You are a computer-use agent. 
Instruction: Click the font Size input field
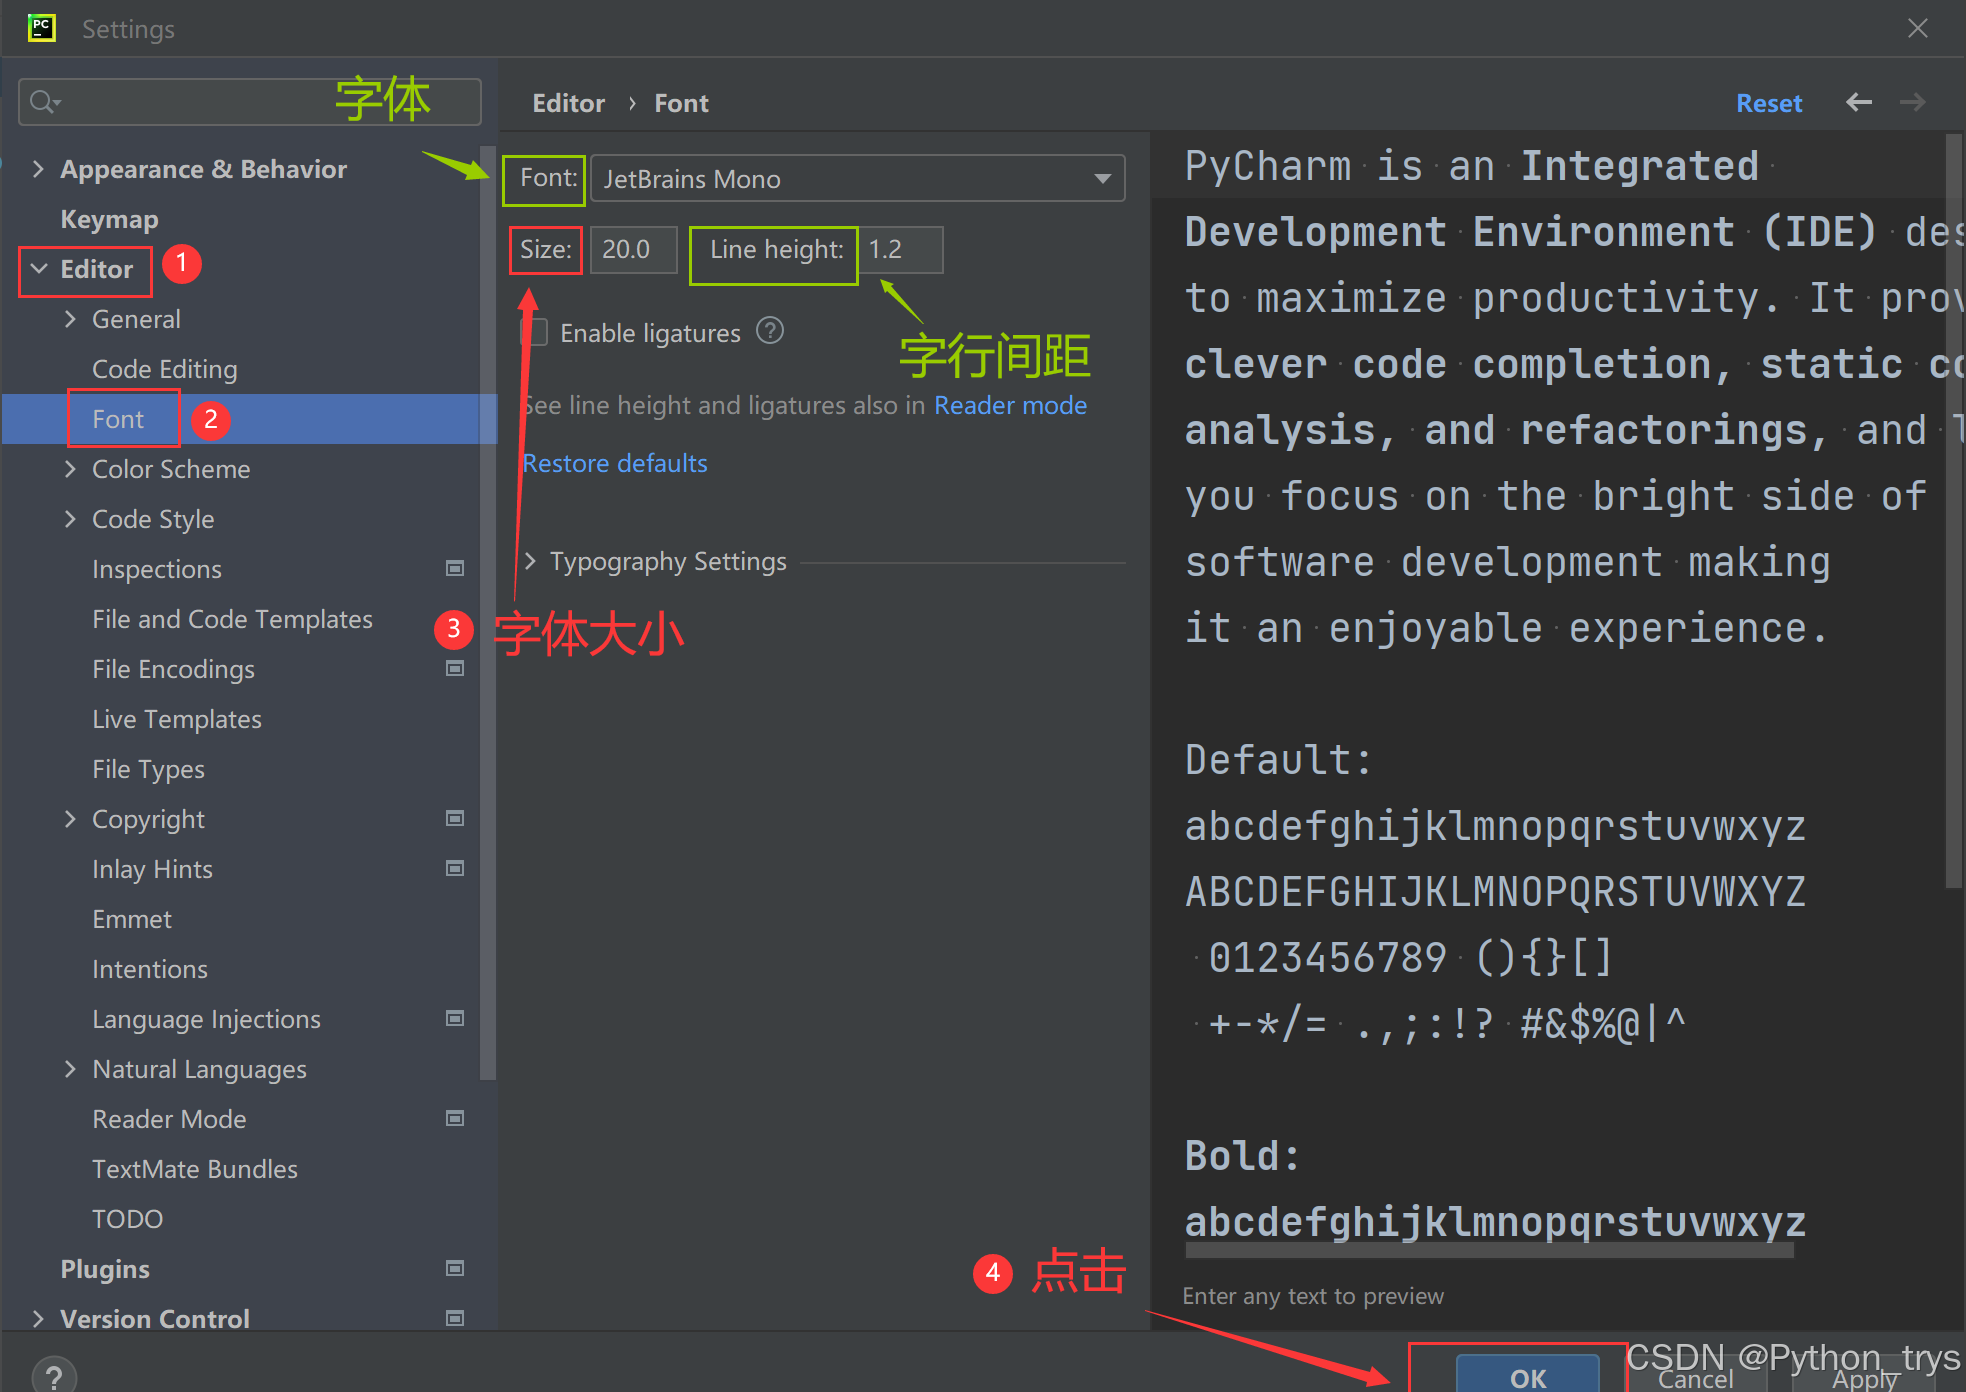point(633,250)
